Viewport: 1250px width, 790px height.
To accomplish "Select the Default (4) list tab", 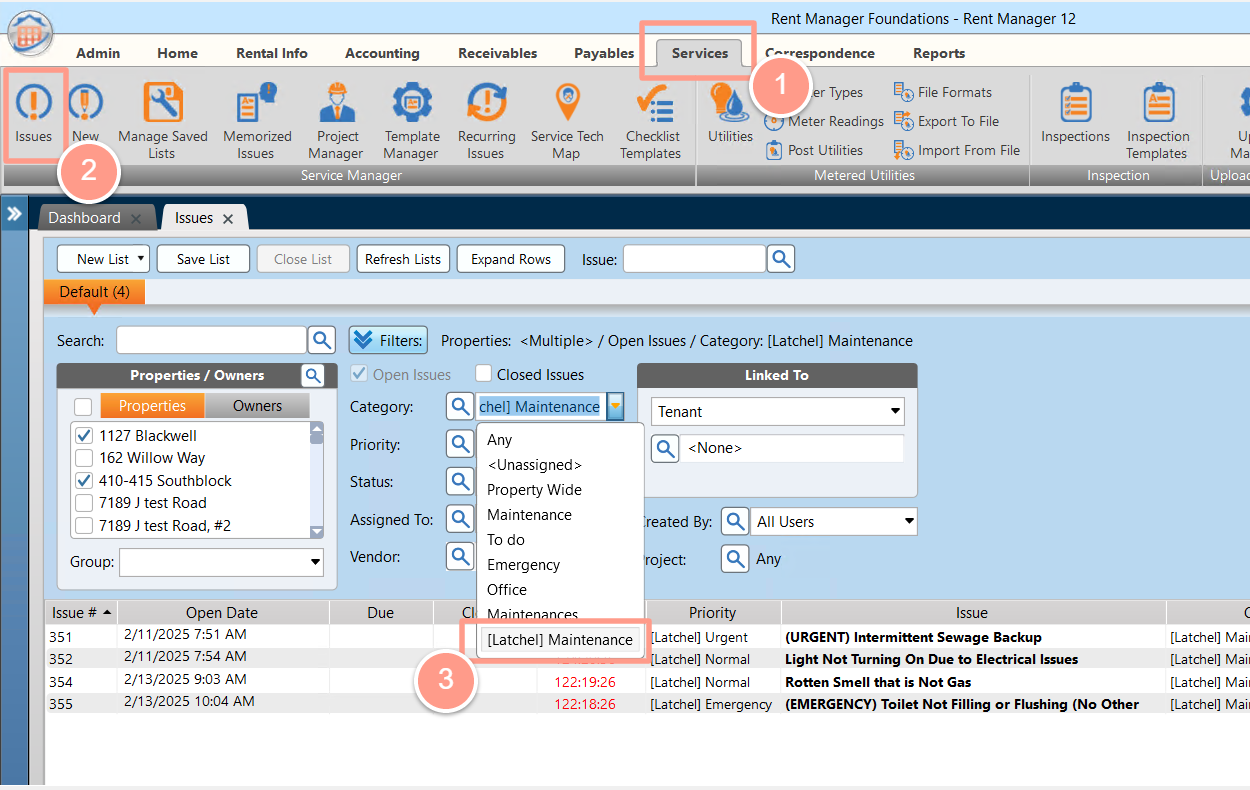I will click(94, 292).
